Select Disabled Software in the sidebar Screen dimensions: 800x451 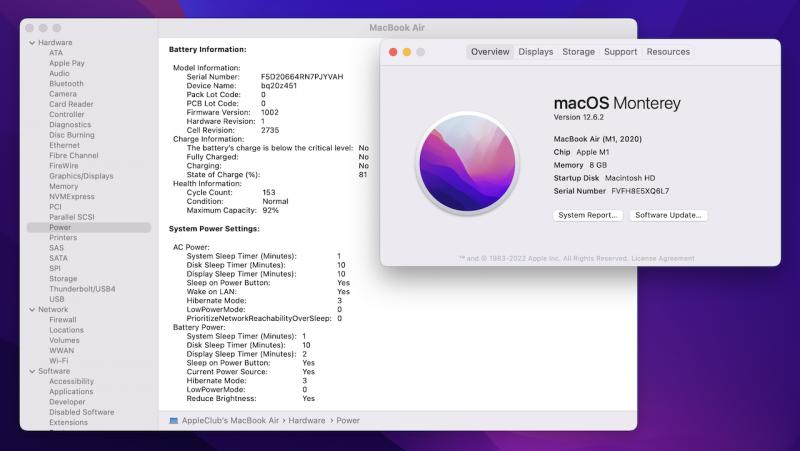point(82,412)
